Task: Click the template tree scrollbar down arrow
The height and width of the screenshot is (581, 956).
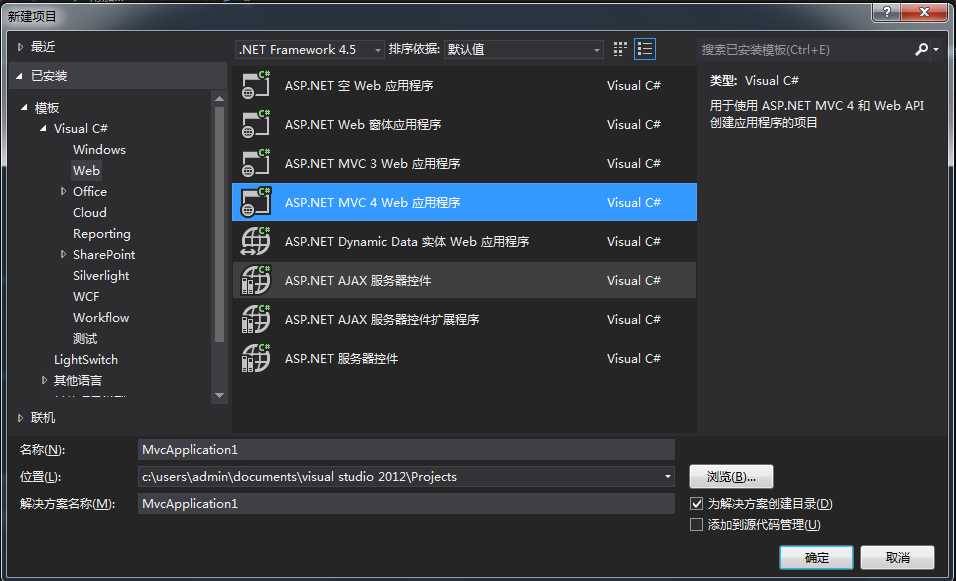Action: (x=219, y=395)
